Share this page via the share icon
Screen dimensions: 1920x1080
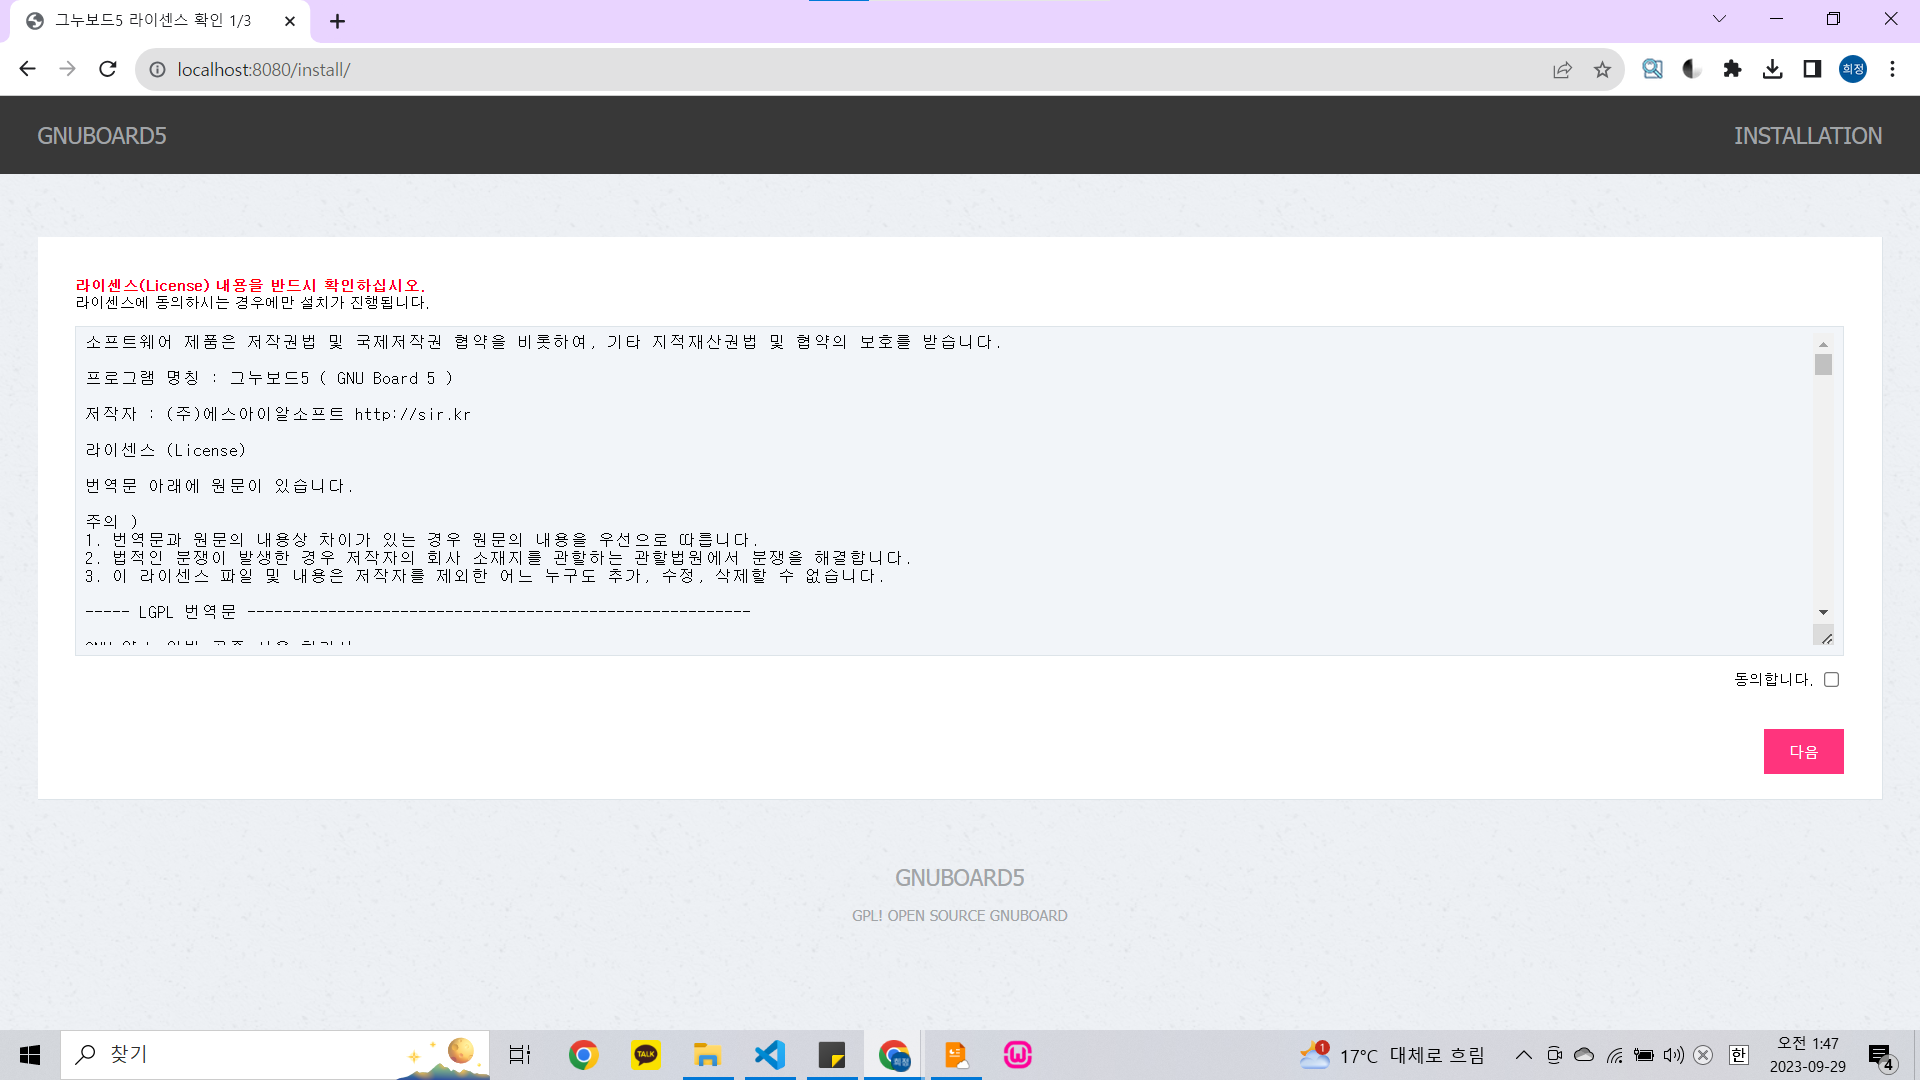[1562, 70]
